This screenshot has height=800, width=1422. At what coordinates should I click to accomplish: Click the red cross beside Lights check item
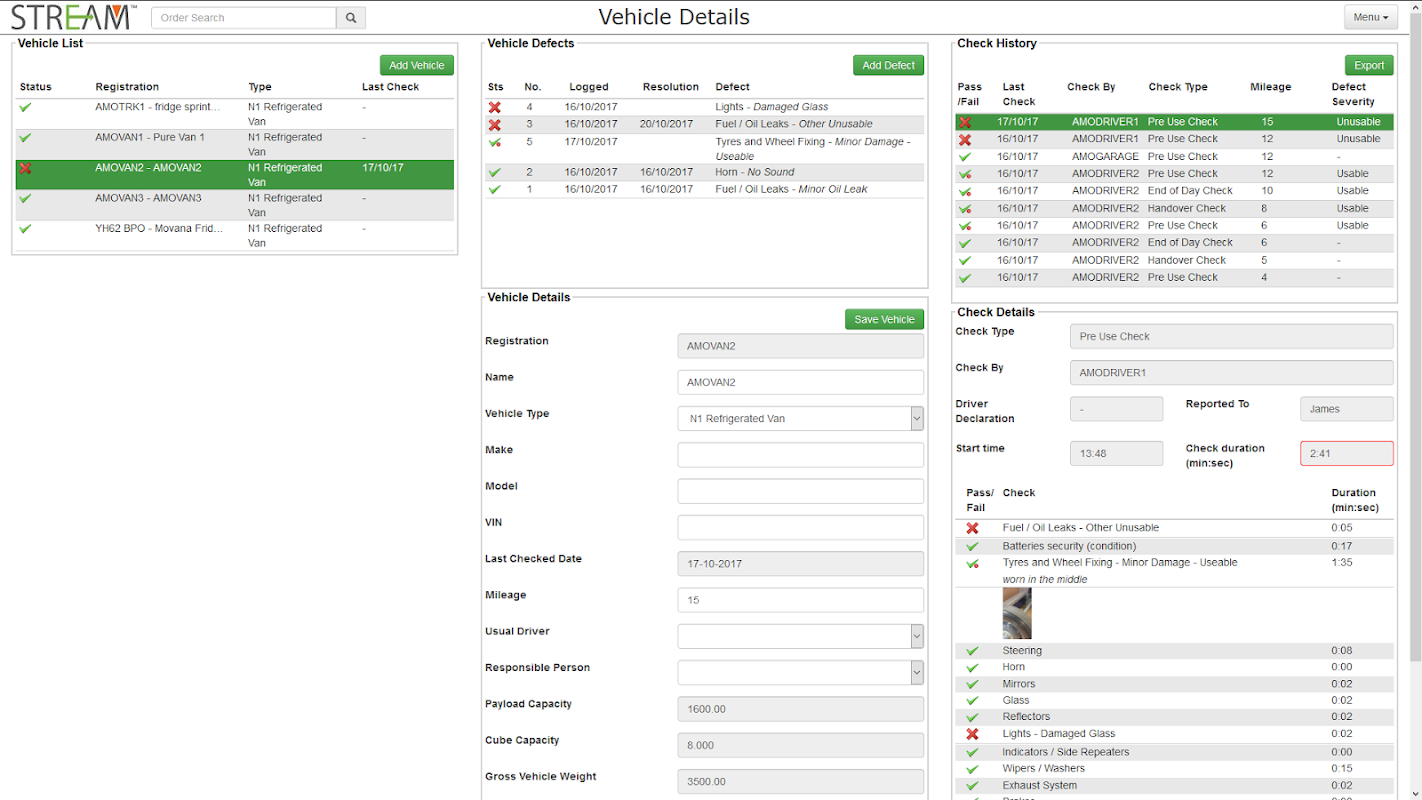pos(972,734)
